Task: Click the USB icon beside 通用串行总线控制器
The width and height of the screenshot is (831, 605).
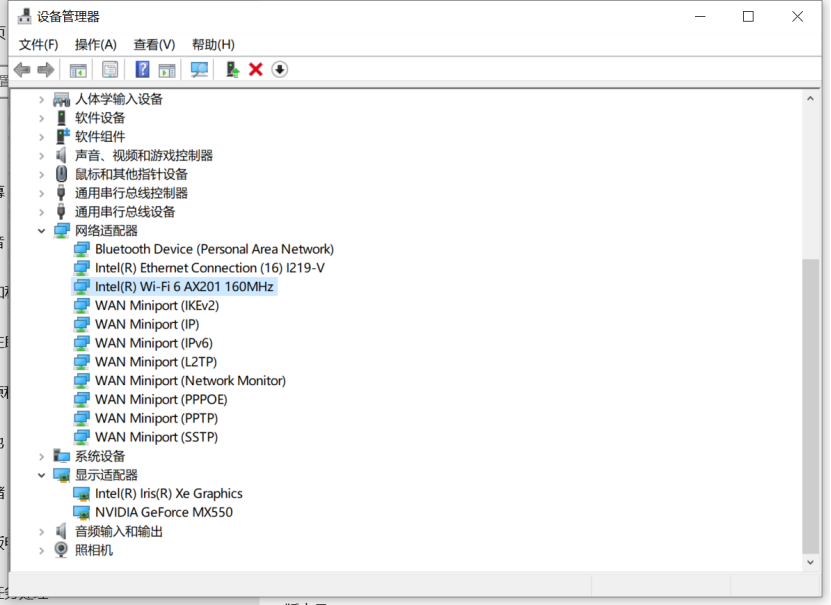Action: 61,193
